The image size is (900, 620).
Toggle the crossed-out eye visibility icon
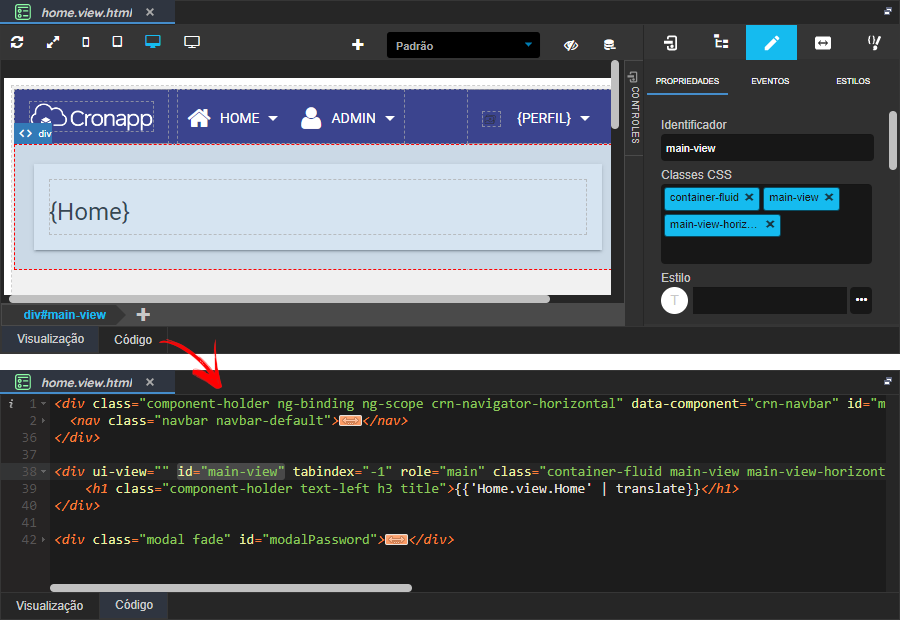pyautogui.click(x=571, y=45)
